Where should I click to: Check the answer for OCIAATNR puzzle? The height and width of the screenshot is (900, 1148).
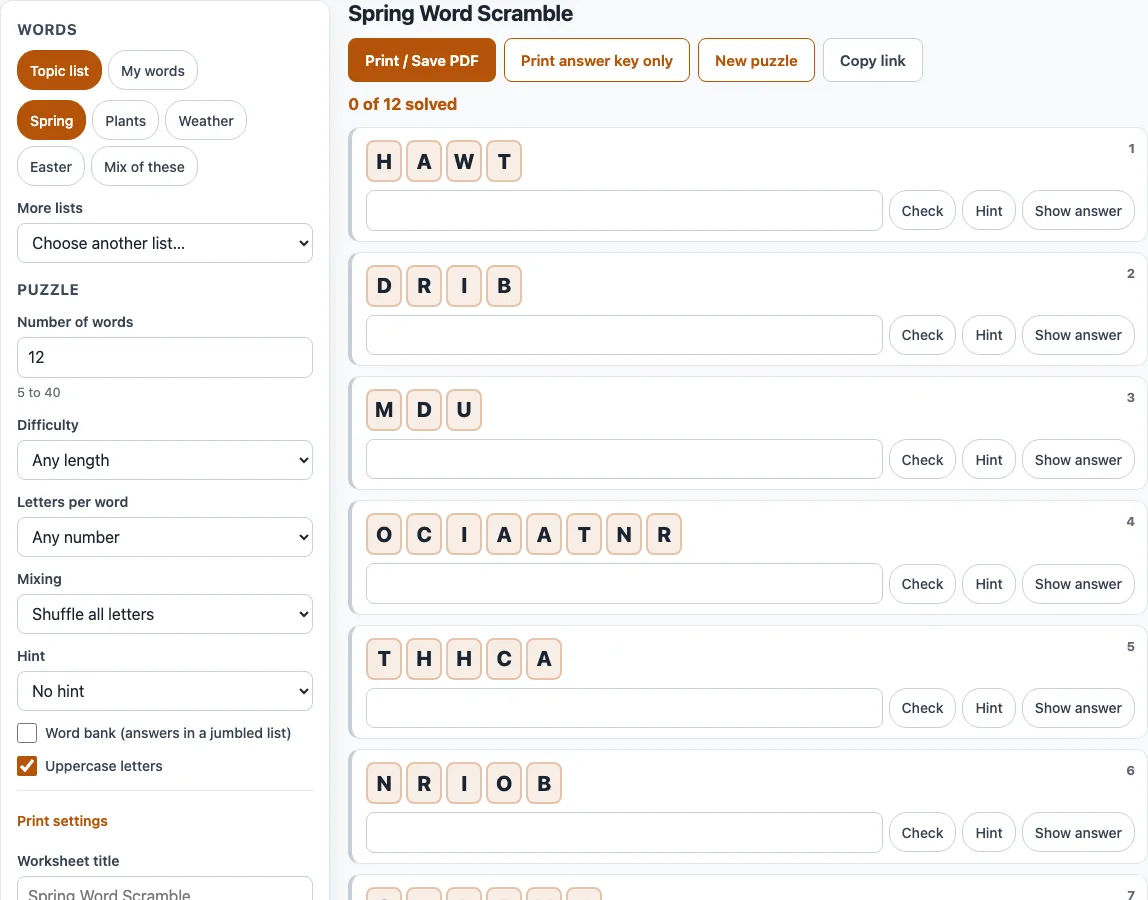[922, 584]
